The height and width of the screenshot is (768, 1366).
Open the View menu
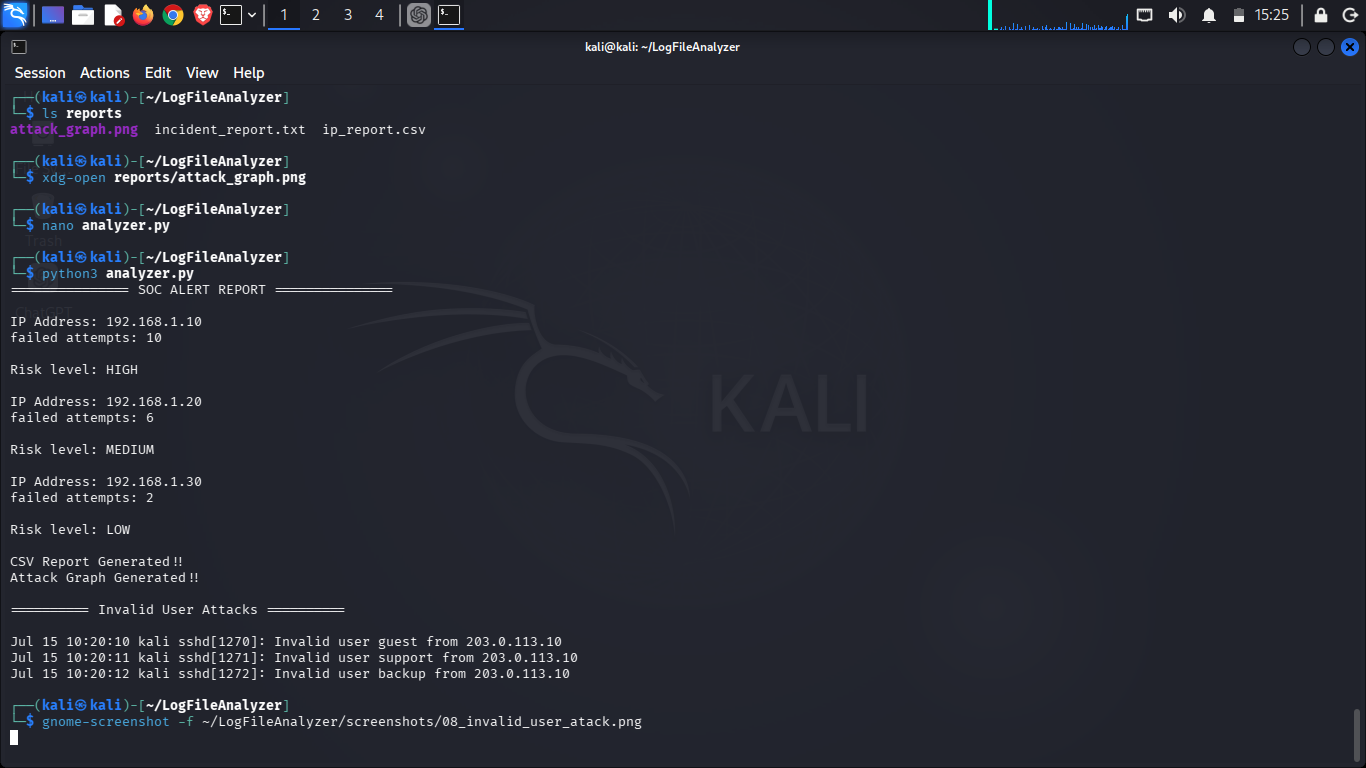202,73
